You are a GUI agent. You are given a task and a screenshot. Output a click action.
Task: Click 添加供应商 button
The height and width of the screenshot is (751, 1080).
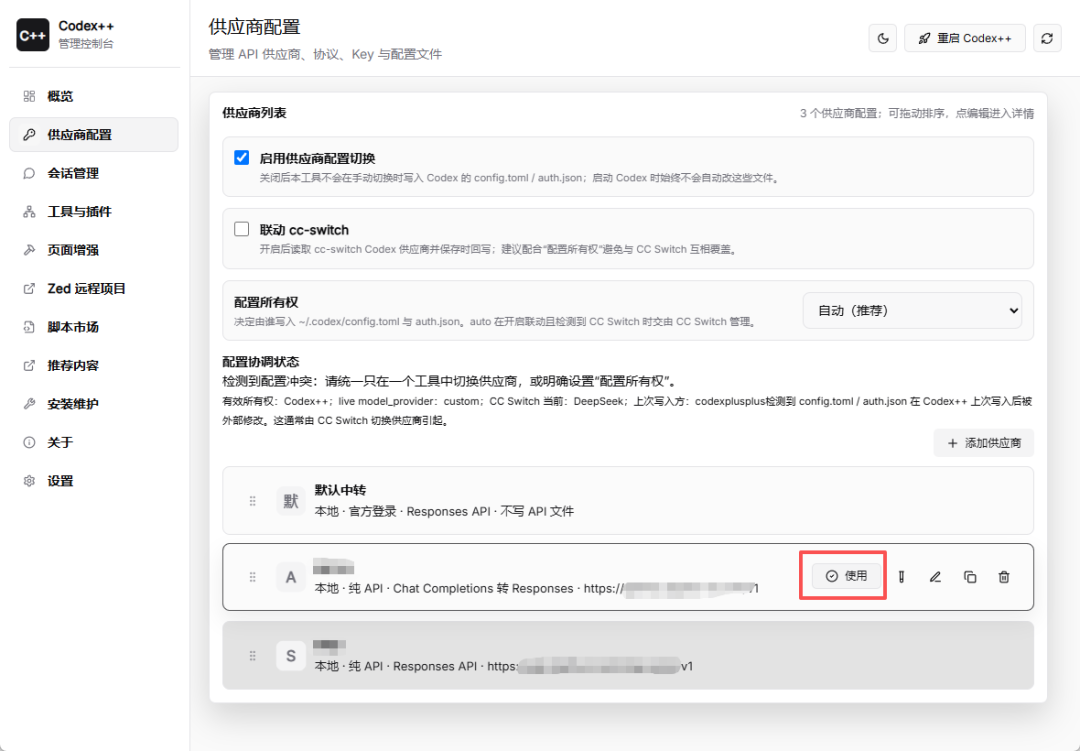[x=984, y=443]
